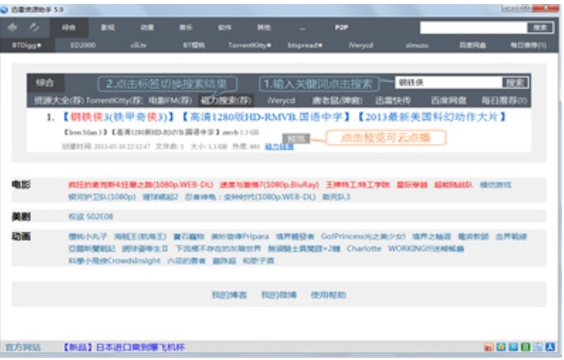Open the 官方网站 link in status bar

coord(23,347)
